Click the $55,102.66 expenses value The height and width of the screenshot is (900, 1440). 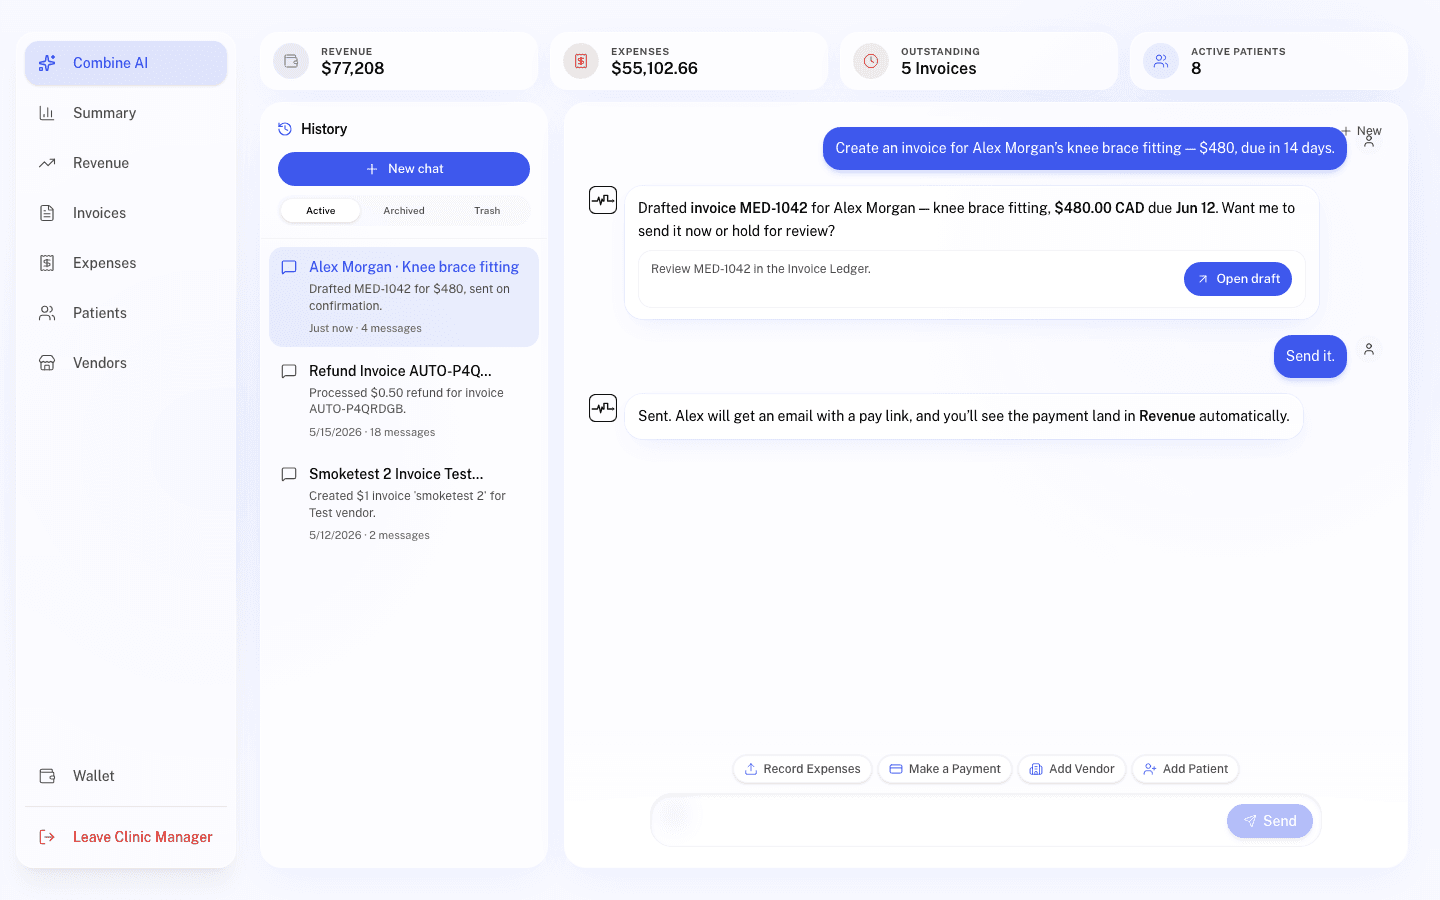point(655,69)
